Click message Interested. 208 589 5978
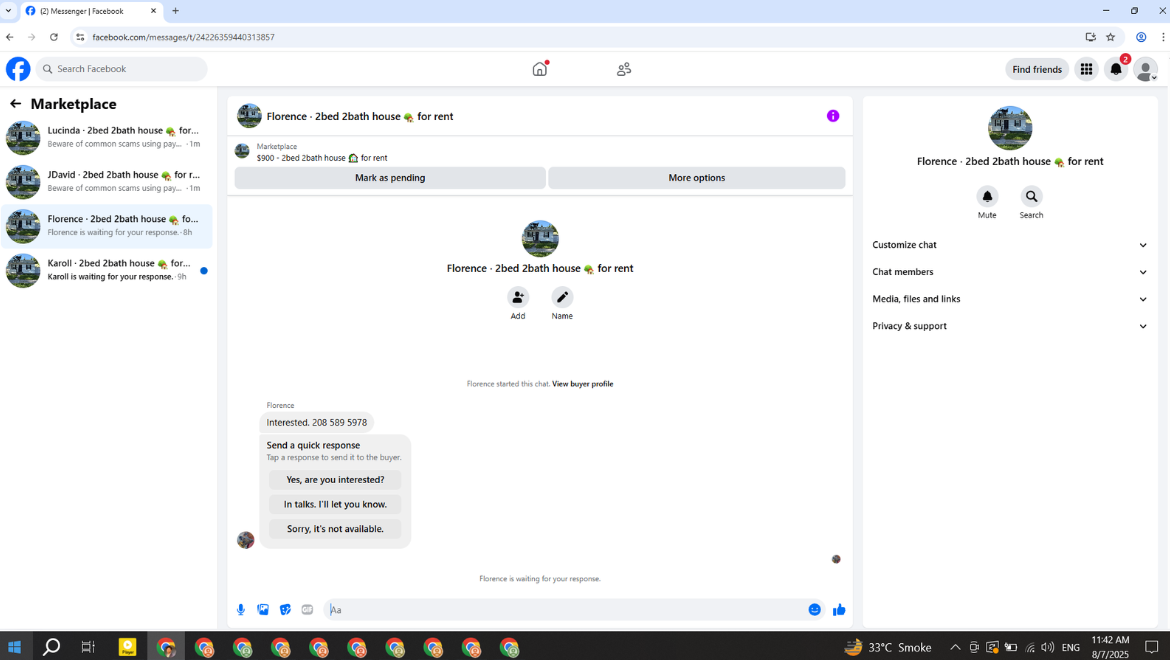 (x=316, y=422)
